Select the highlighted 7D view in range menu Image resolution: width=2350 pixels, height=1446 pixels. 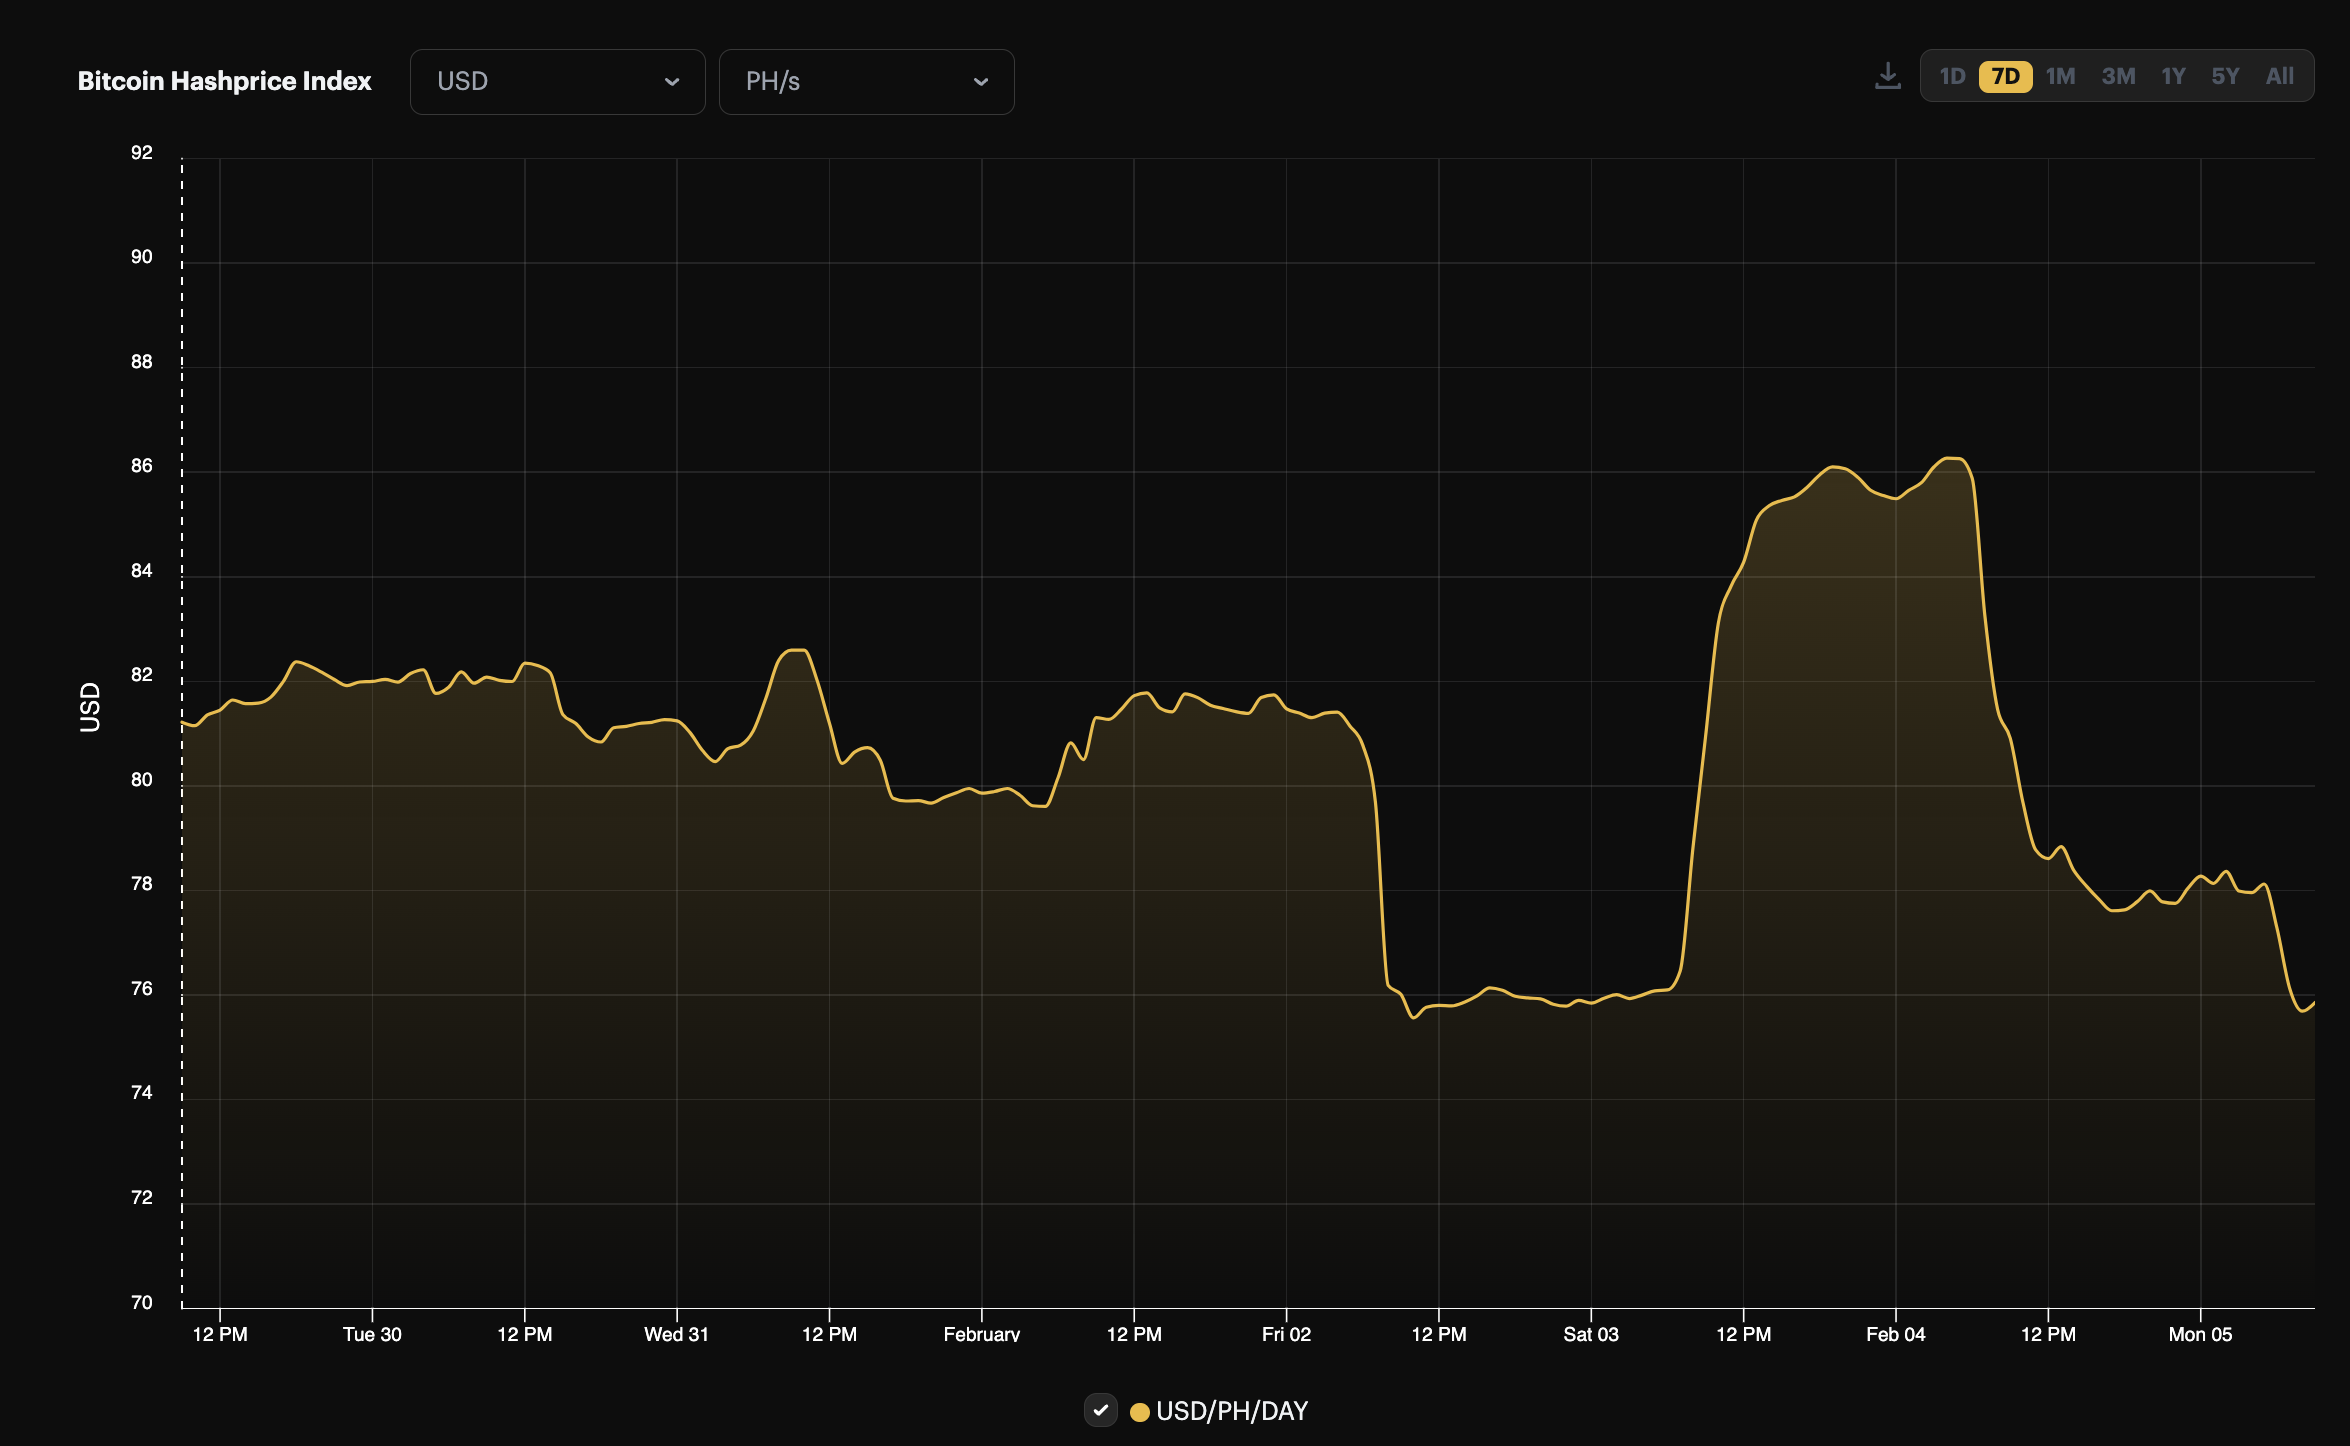coord(2004,75)
